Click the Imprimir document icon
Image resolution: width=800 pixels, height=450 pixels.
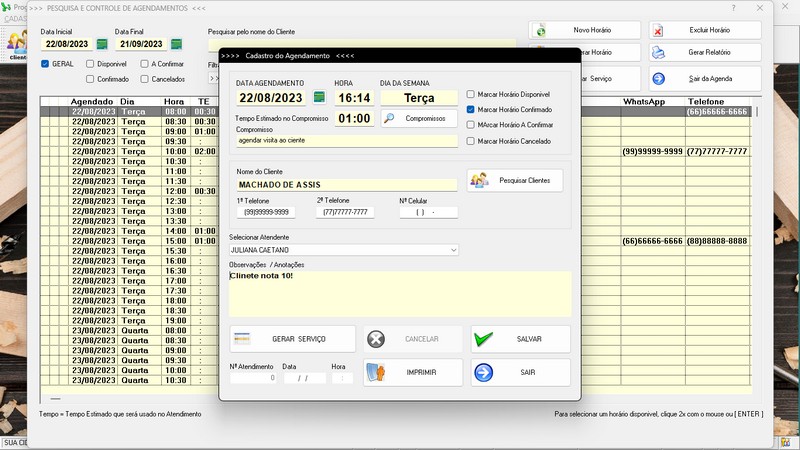376,372
